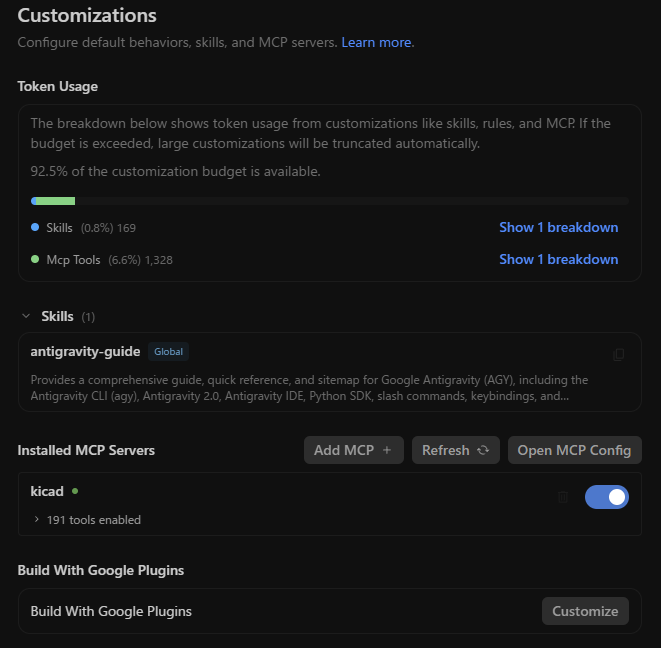This screenshot has height=648, width=661.
Task: Click the Global badge on antigravity-guide
Action: (x=168, y=352)
